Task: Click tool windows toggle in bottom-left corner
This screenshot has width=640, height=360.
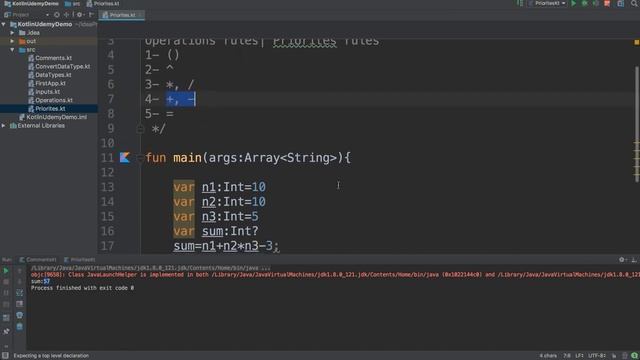Action: (5, 356)
